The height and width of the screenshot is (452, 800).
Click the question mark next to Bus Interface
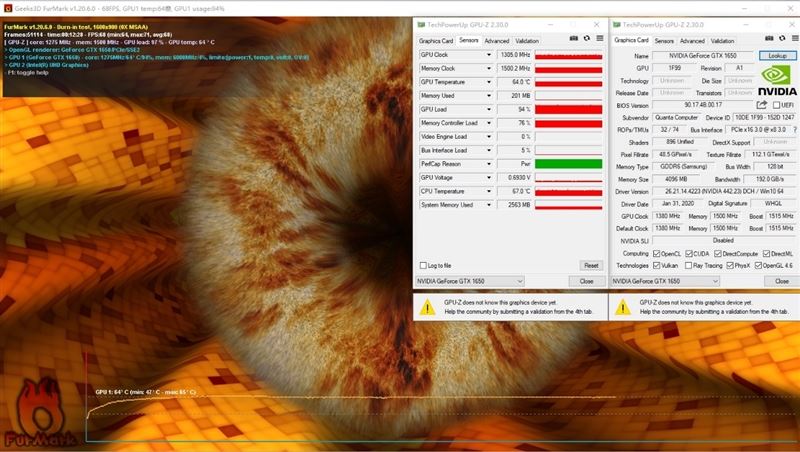tap(795, 130)
